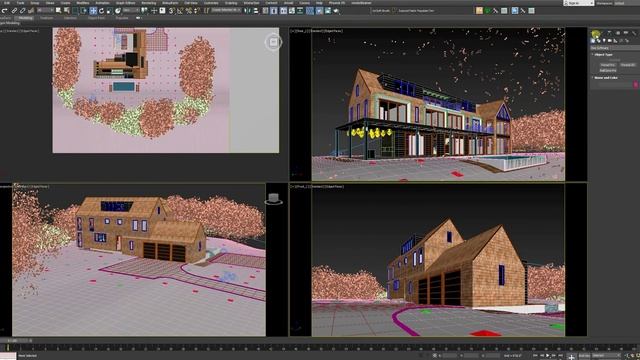Open the Reference Coordinate System dropdown
The width and height of the screenshot is (640, 360).
click(x=131, y=11)
